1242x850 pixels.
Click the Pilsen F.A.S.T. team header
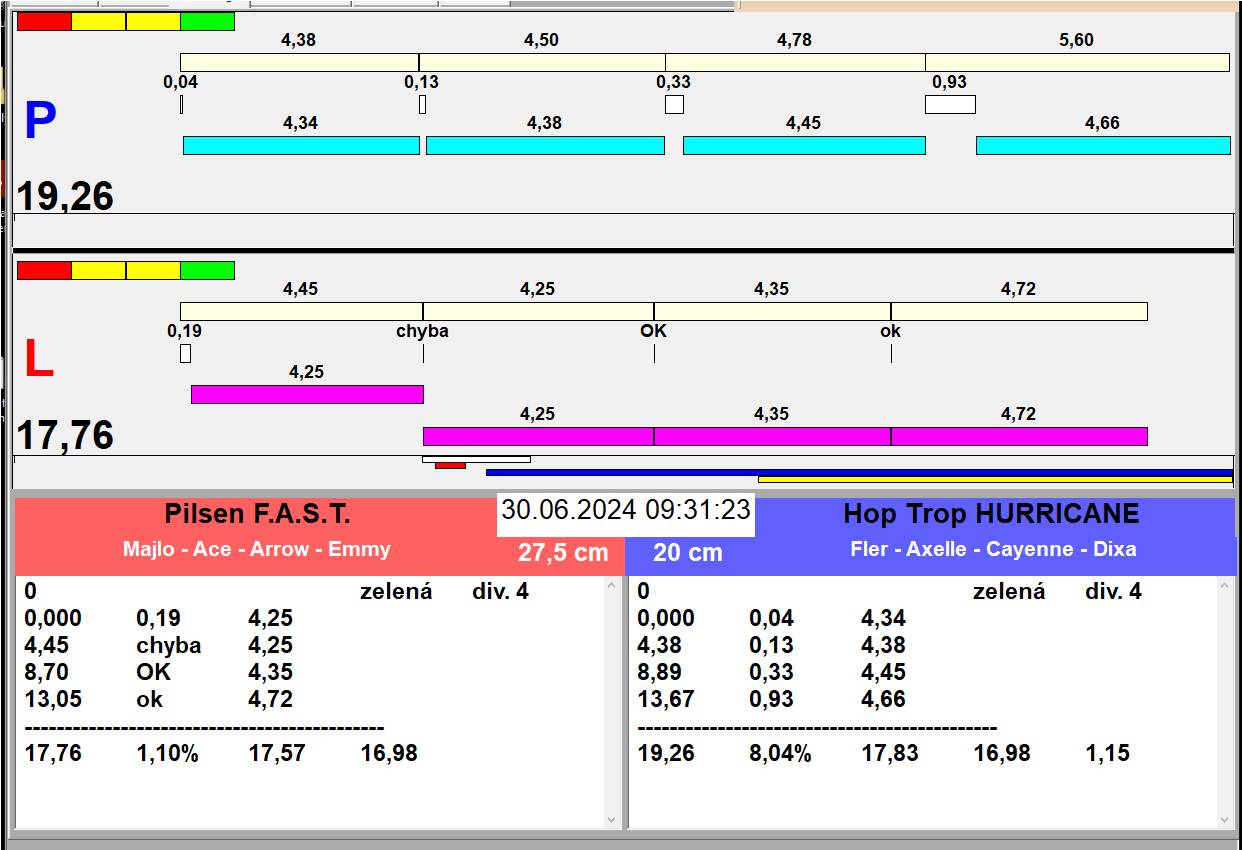click(x=257, y=514)
